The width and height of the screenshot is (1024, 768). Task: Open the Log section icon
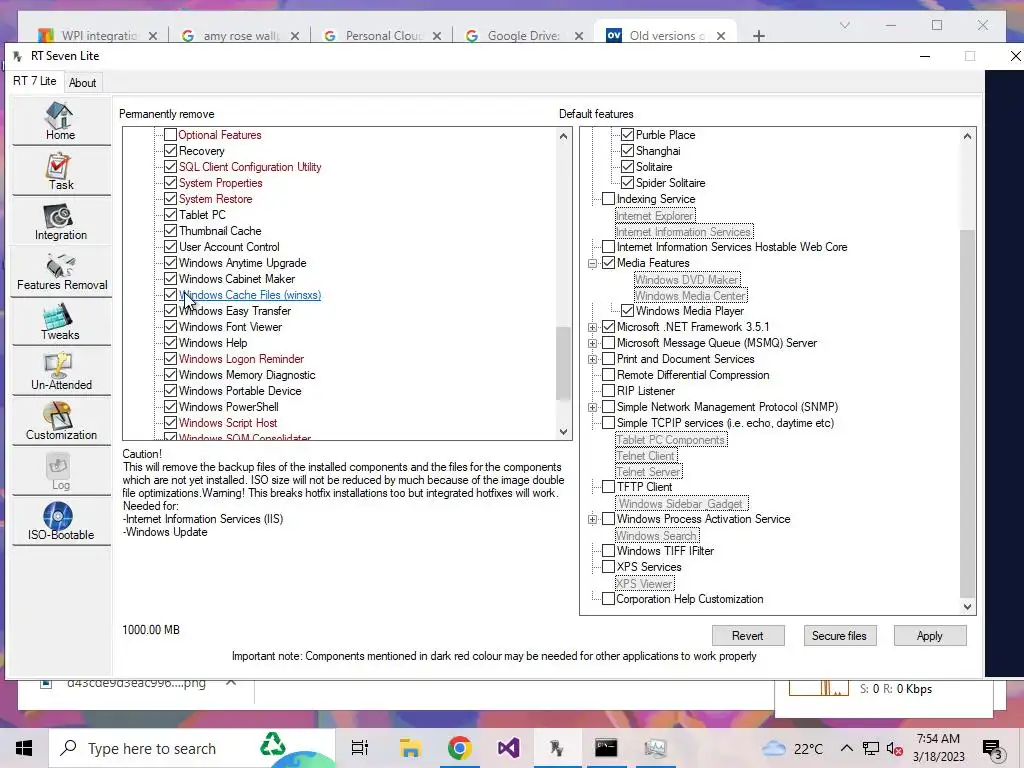click(x=60, y=472)
